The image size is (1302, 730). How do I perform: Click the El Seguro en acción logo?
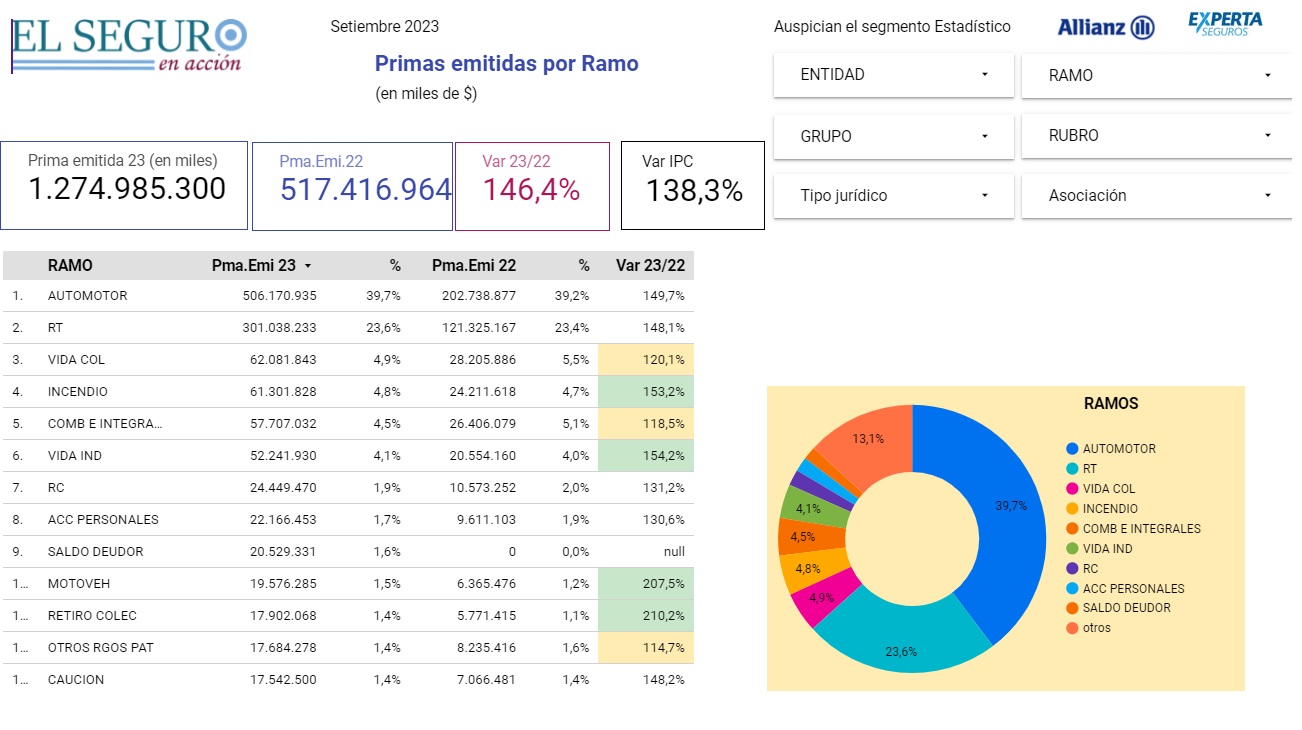click(128, 45)
